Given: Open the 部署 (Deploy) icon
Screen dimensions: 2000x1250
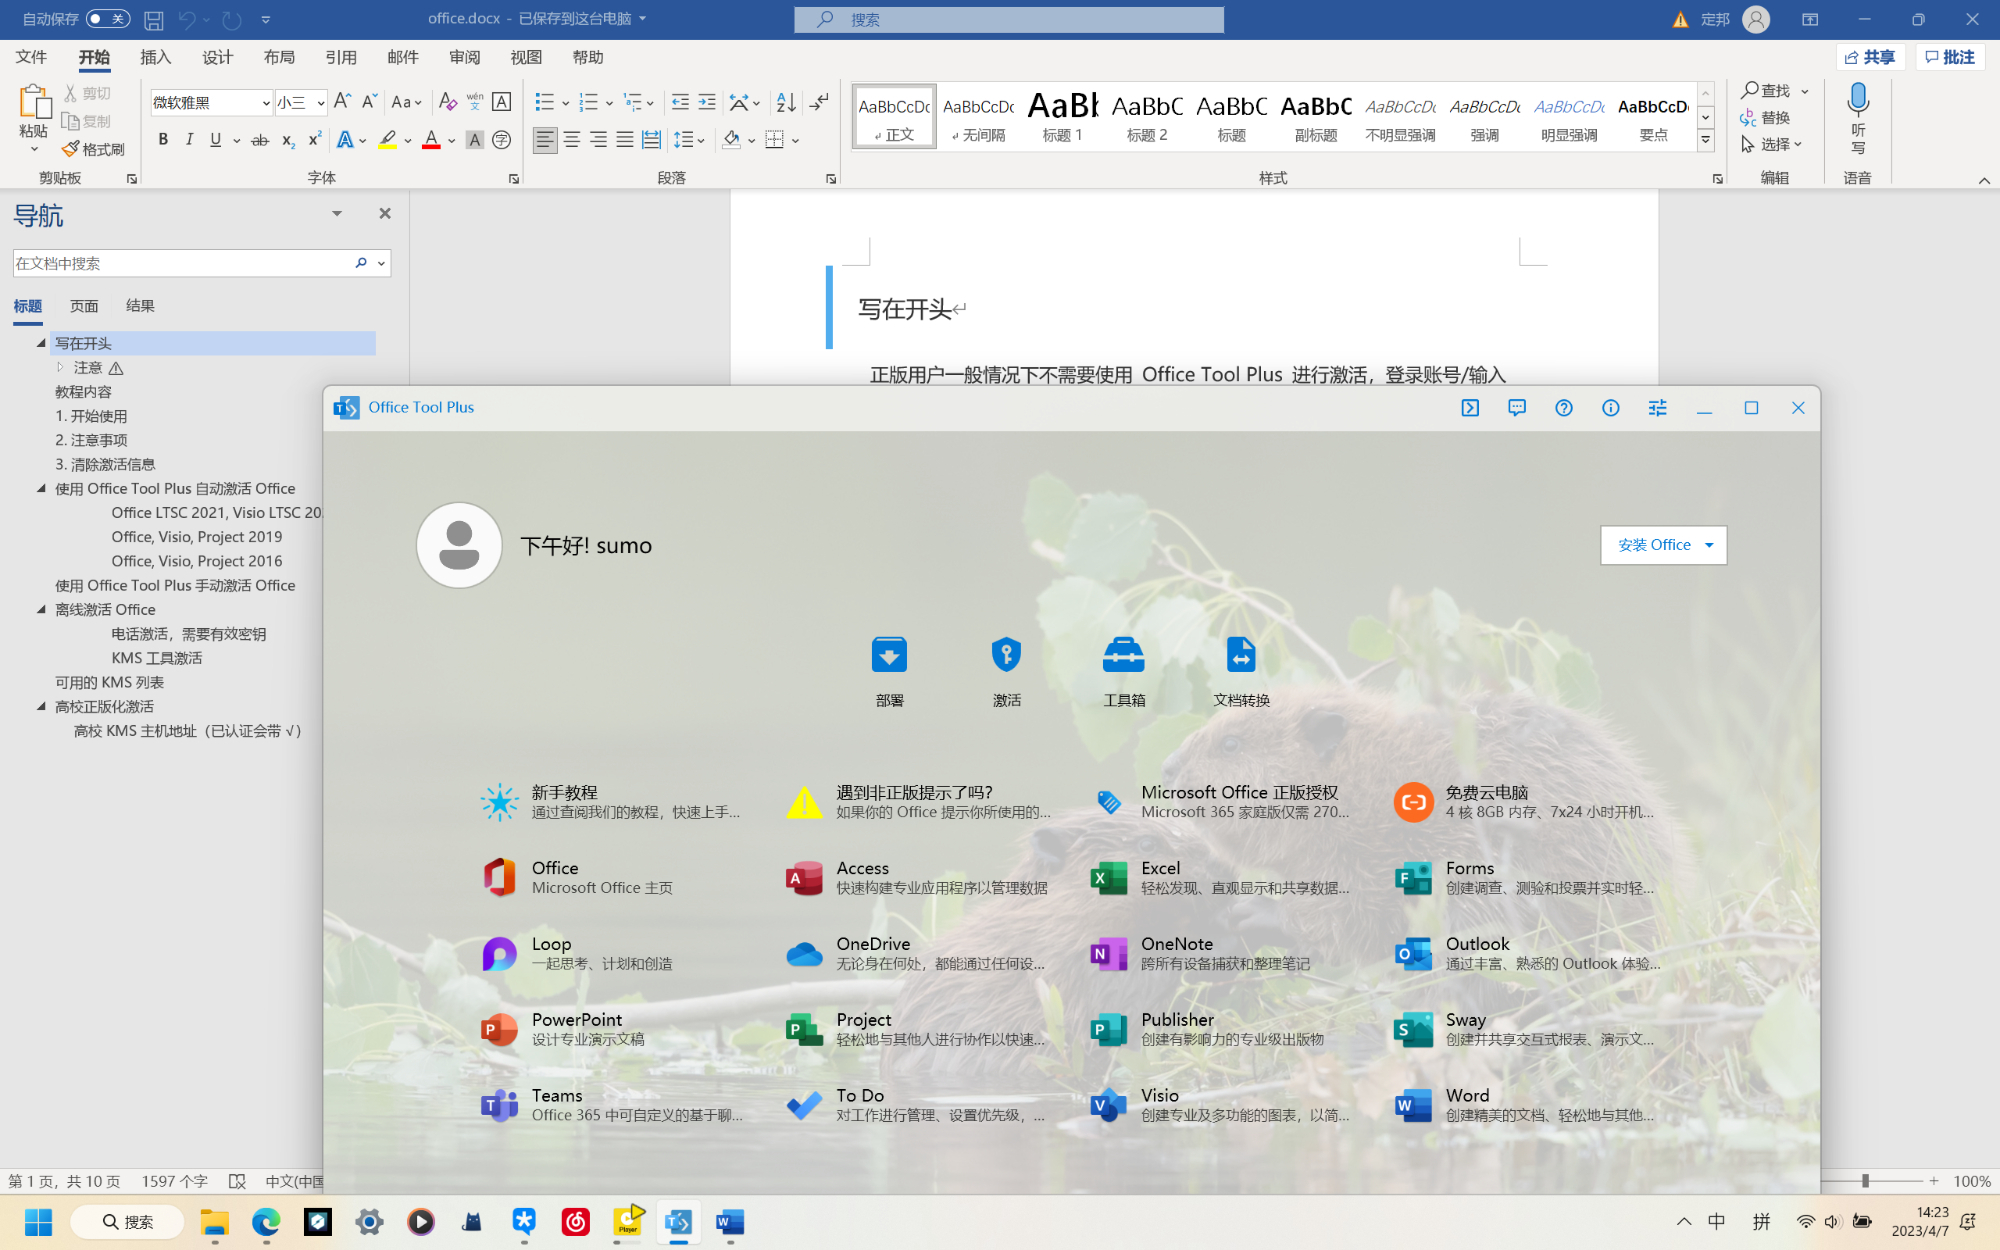Looking at the screenshot, I should coord(889,656).
